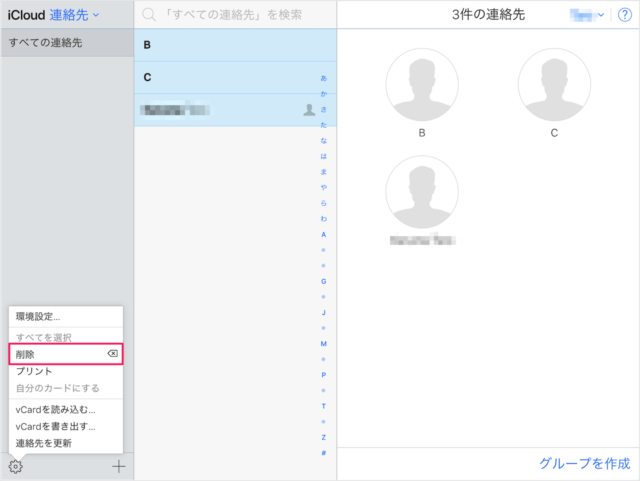
Task: Select プリント menu option
Action: [34, 371]
